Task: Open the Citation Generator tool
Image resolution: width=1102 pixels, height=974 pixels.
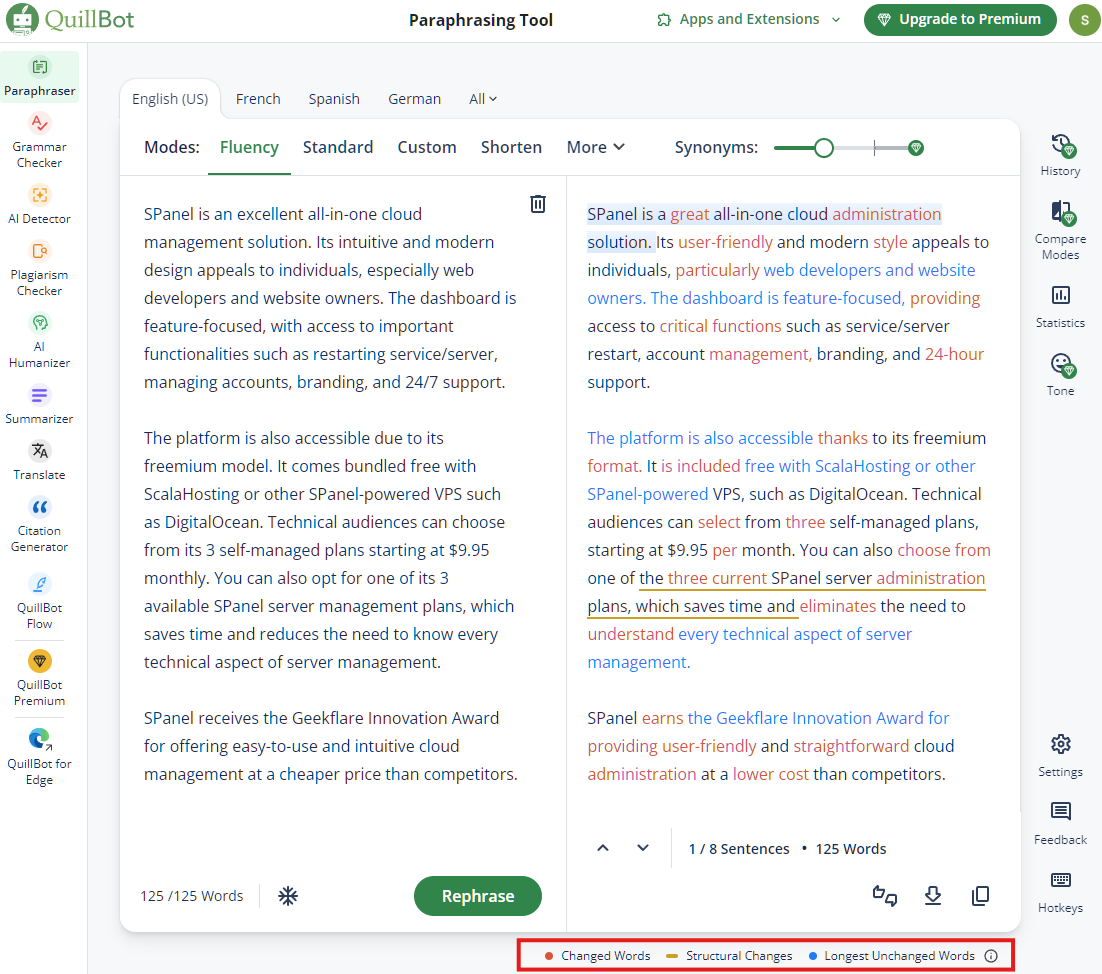Action: (x=39, y=525)
